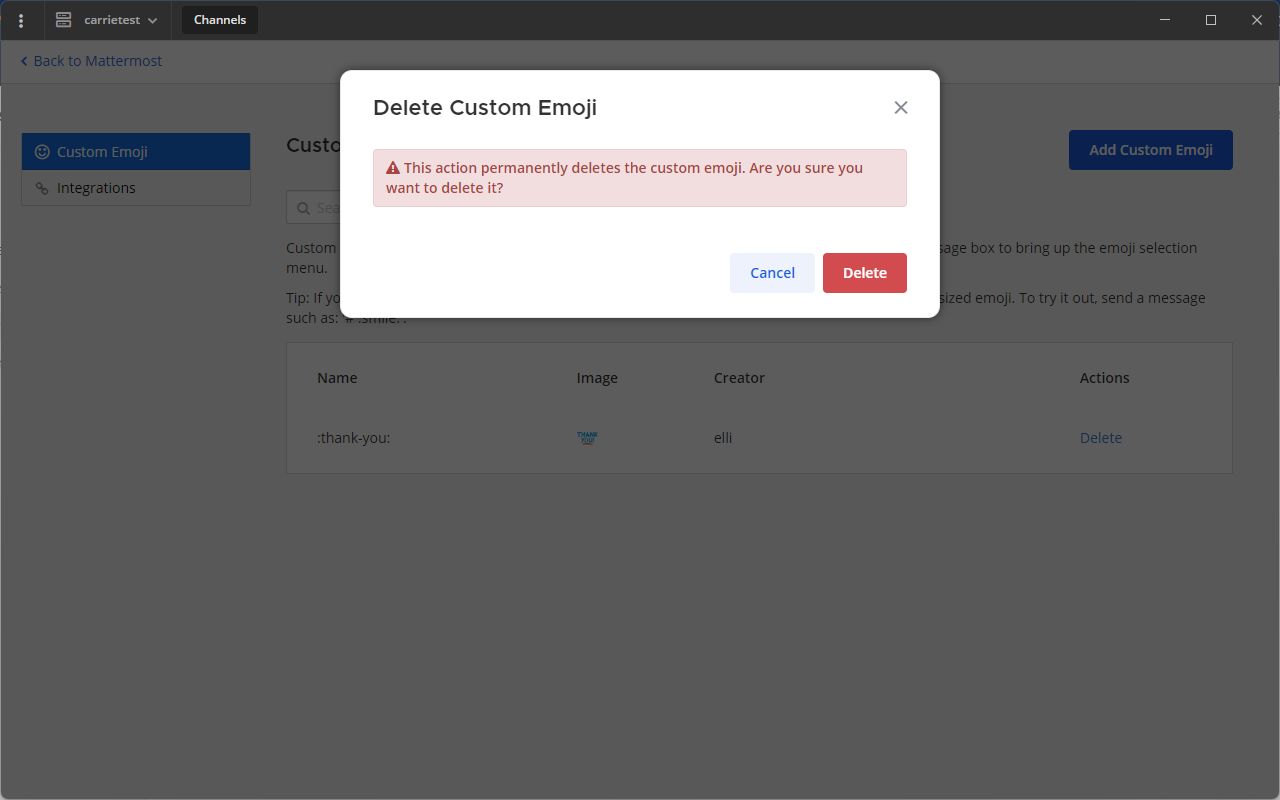
Task: Click the server icon beside carrietest
Action: (64, 20)
